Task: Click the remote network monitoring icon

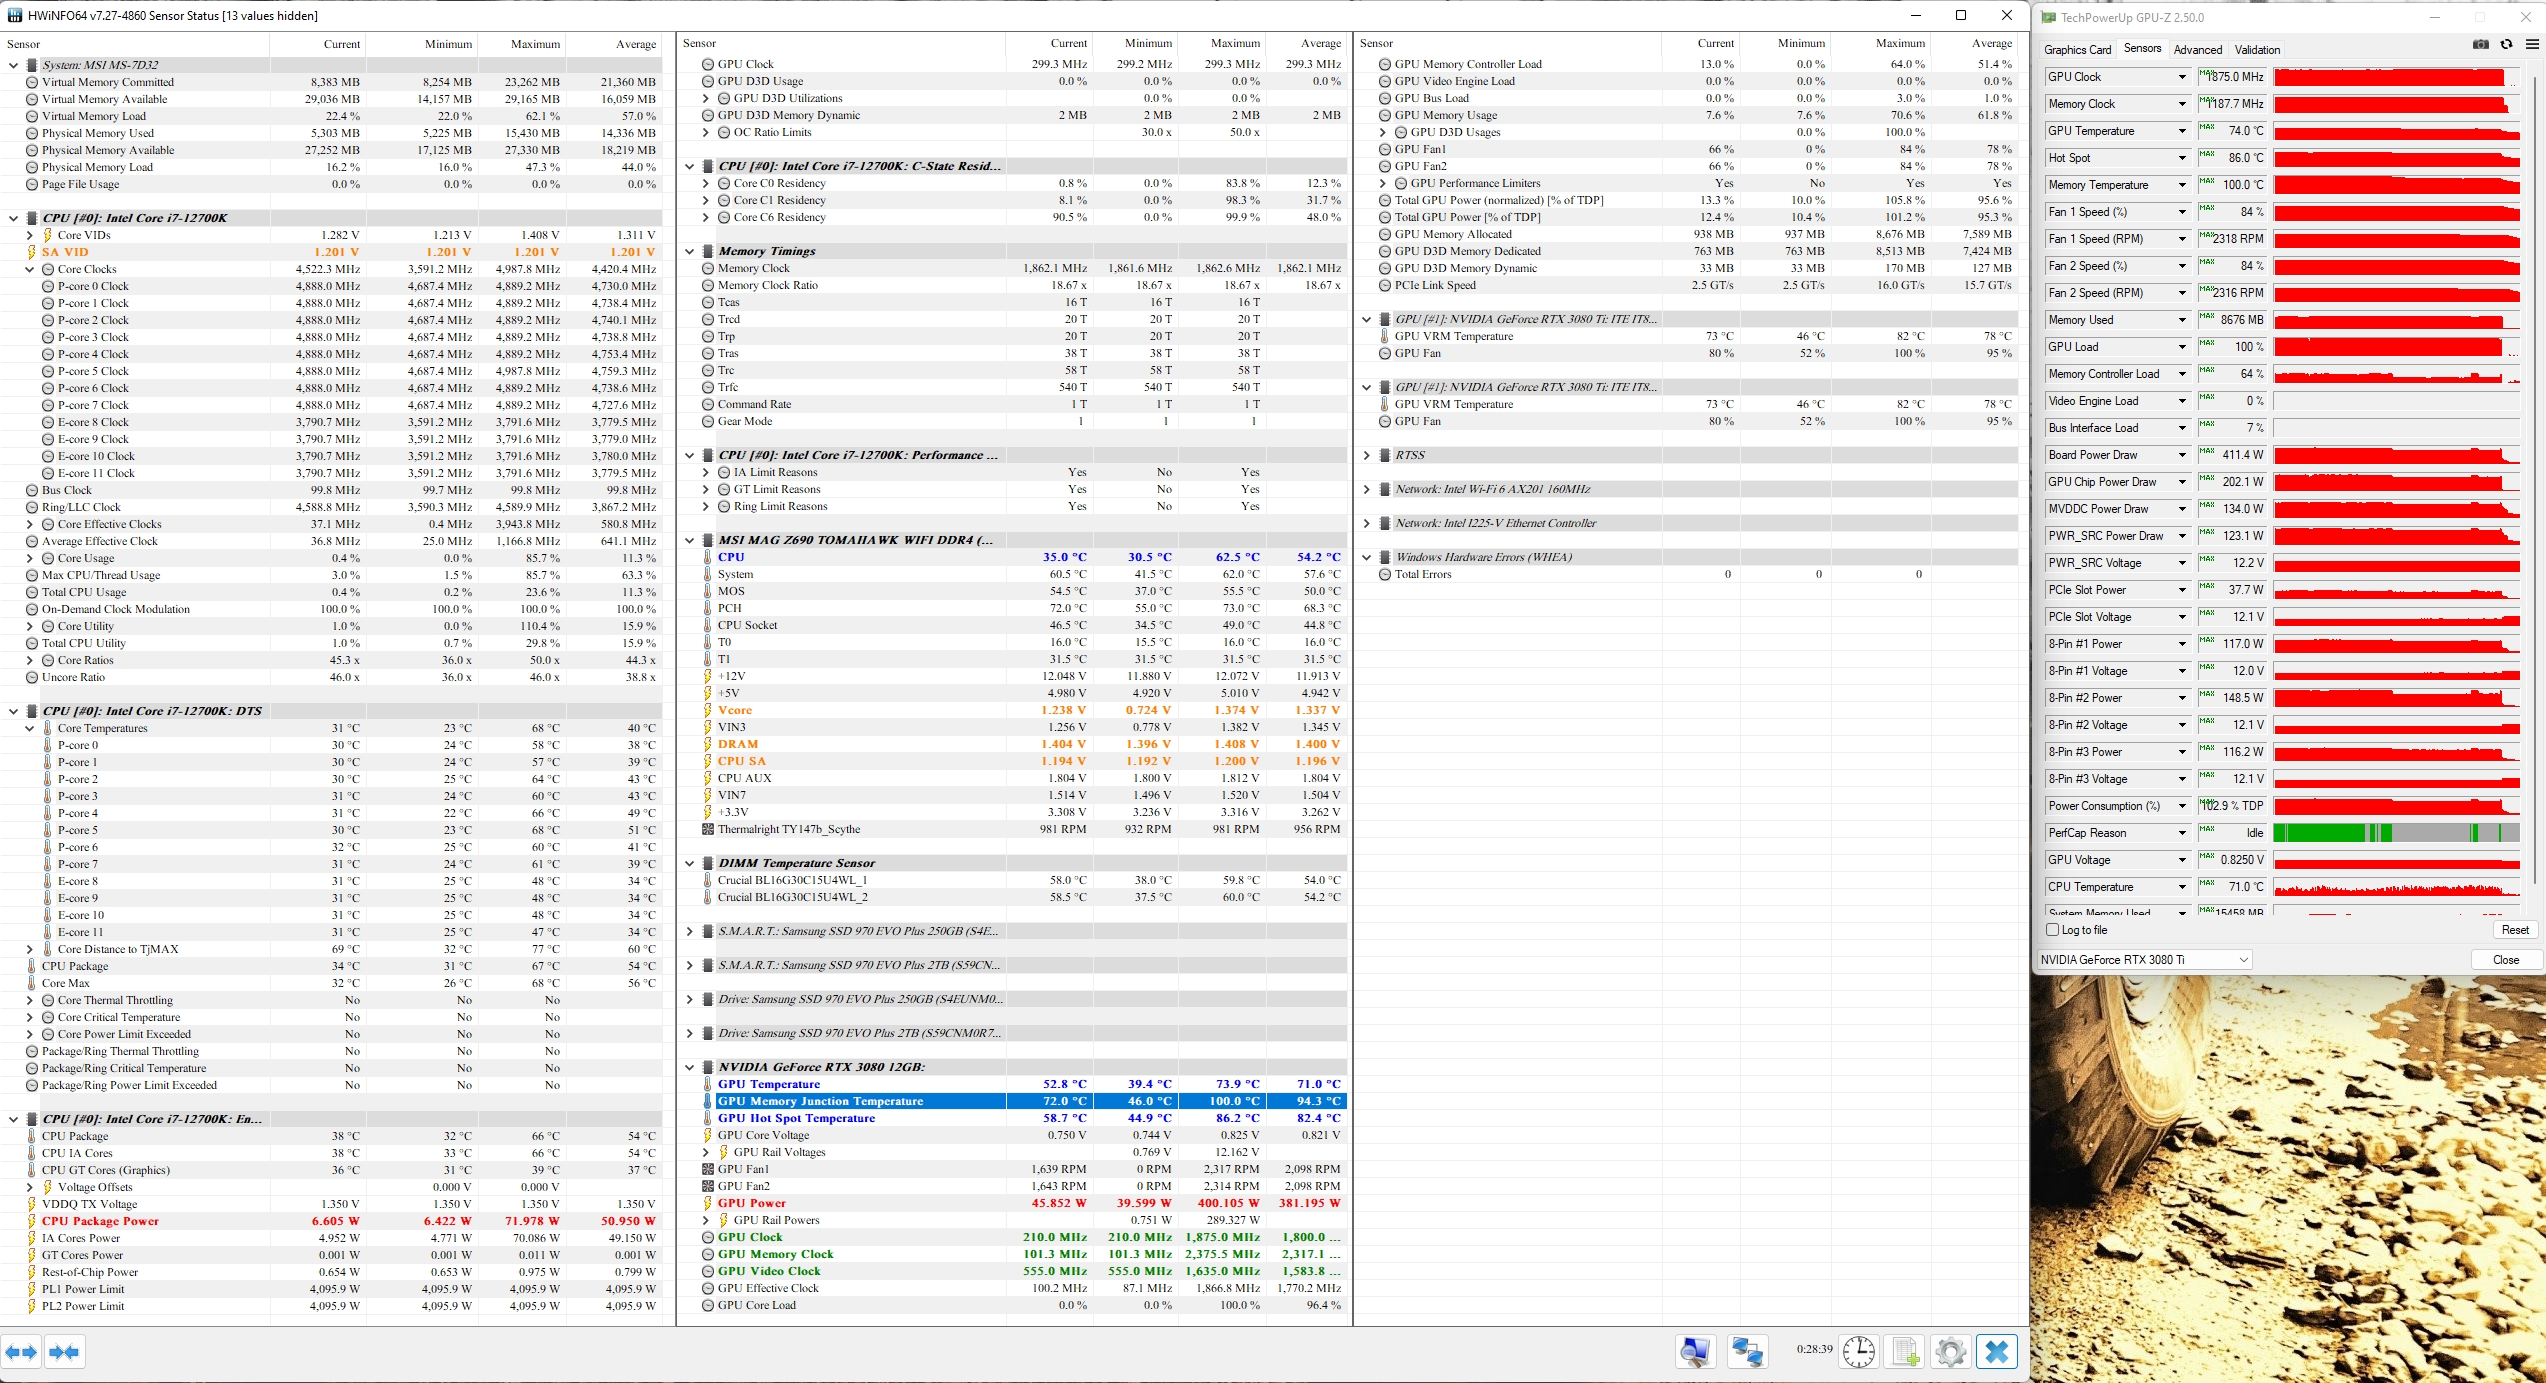Action: tap(1746, 1352)
